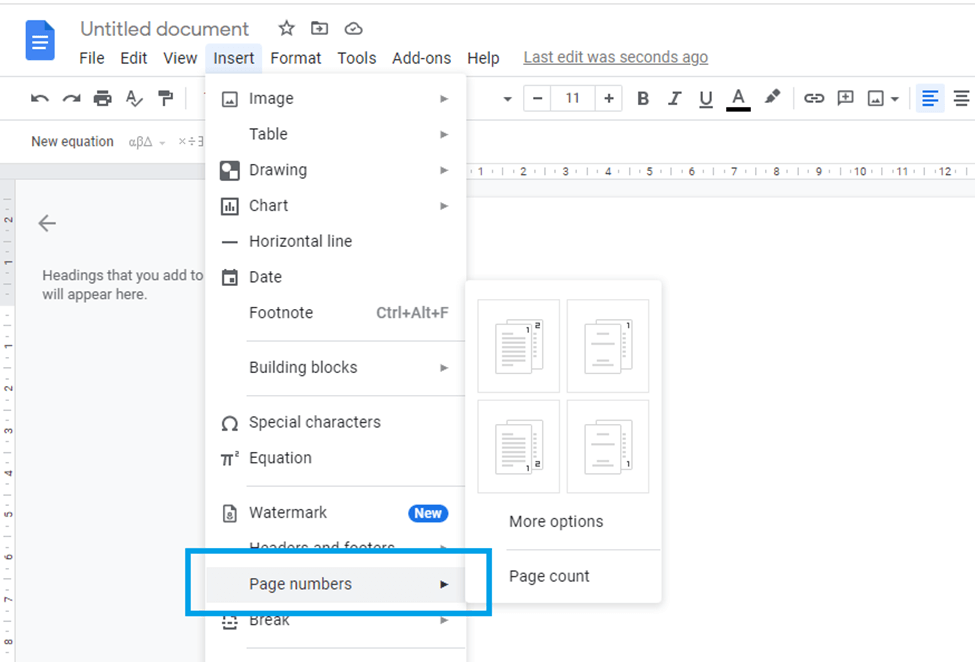Toggle bold formatting
Screen dimensions: 975x662
(x=643, y=98)
